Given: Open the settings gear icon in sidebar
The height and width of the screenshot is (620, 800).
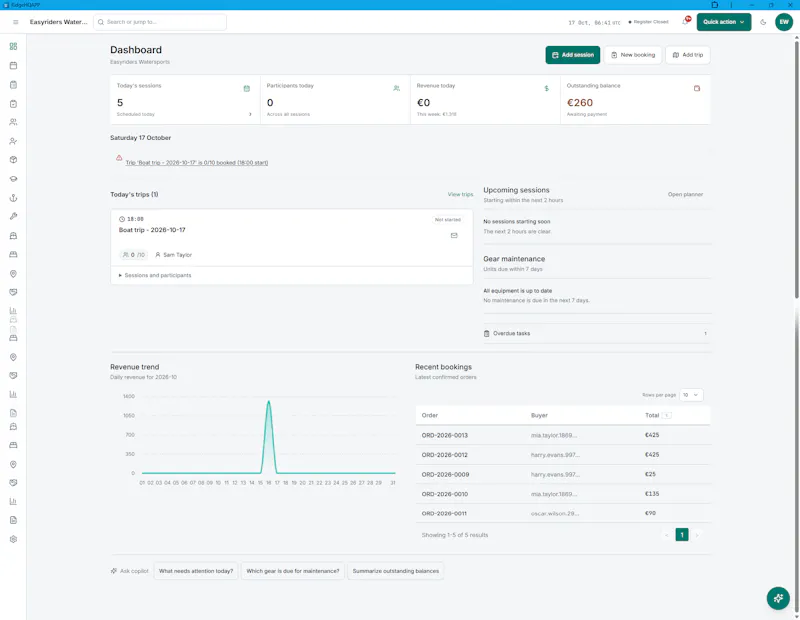Looking at the screenshot, I should 13,539.
